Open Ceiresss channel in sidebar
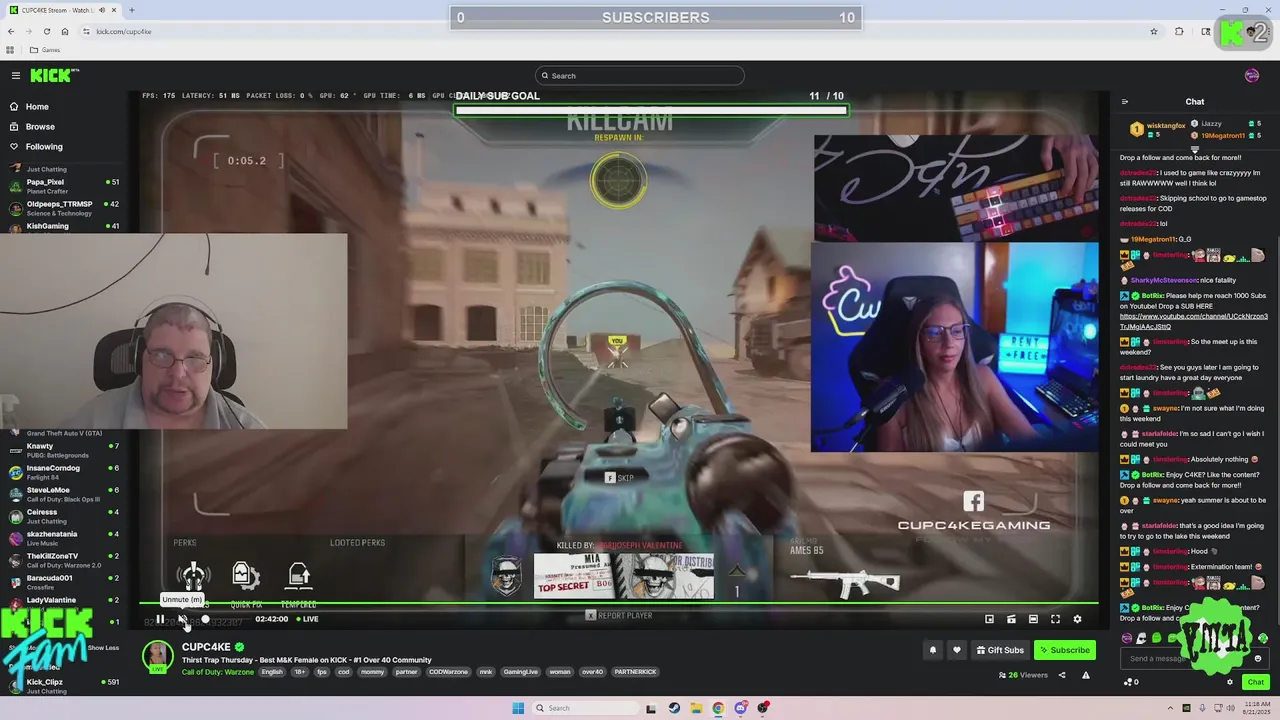Viewport: 1280px width, 720px height. [65, 516]
